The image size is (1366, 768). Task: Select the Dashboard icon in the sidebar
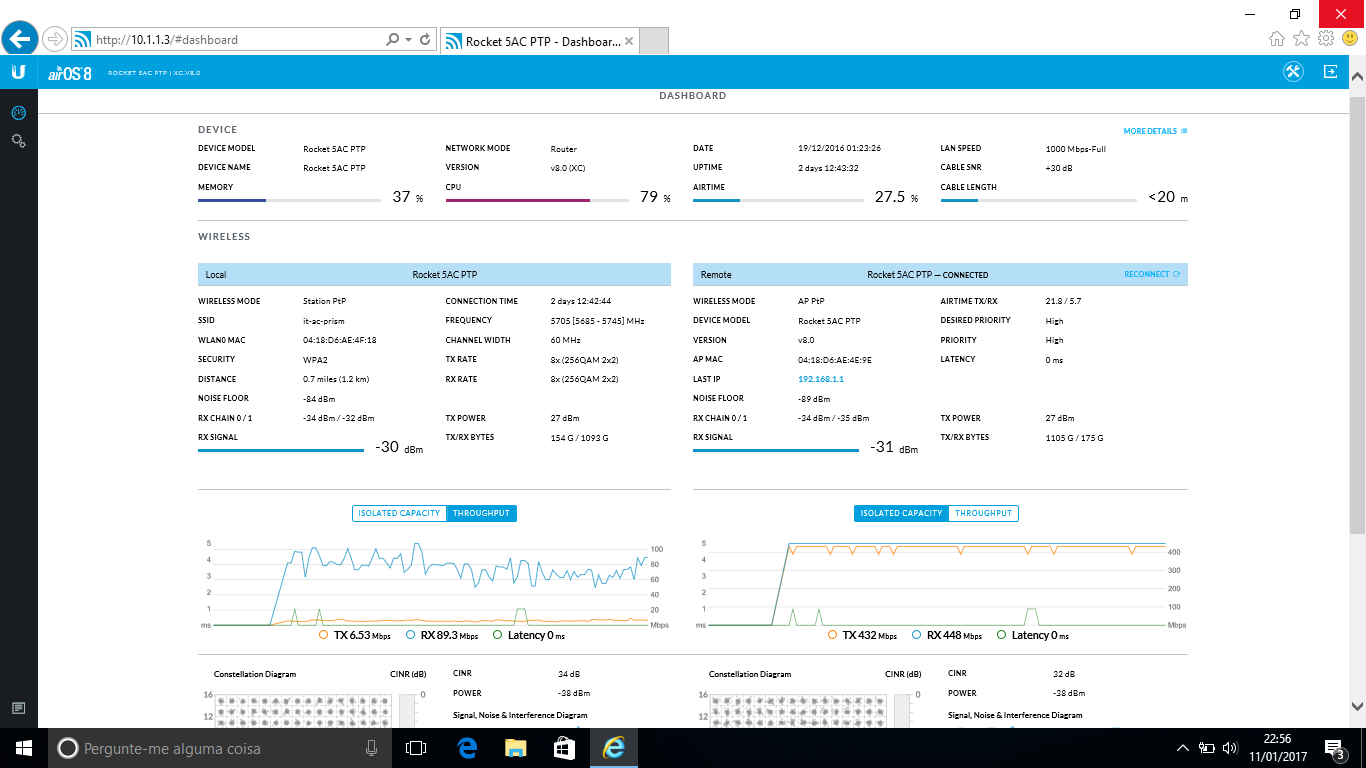tap(18, 112)
